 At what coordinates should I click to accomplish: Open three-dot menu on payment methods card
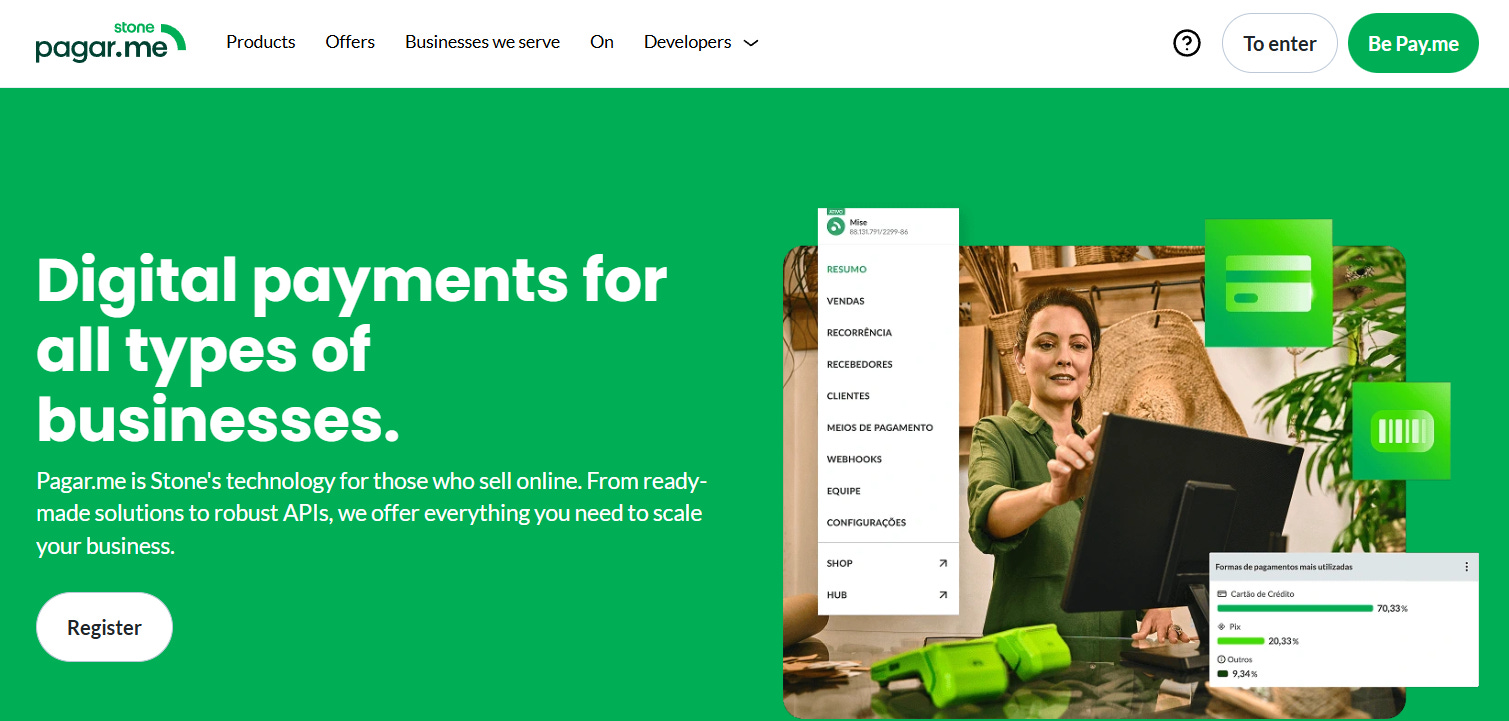click(1467, 567)
